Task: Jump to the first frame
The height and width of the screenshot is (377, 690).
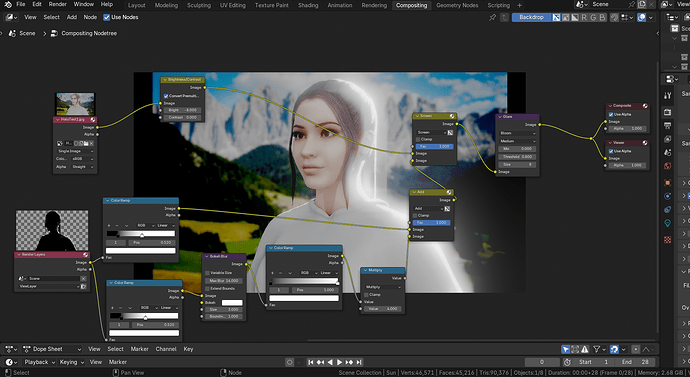Action: pos(311,362)
